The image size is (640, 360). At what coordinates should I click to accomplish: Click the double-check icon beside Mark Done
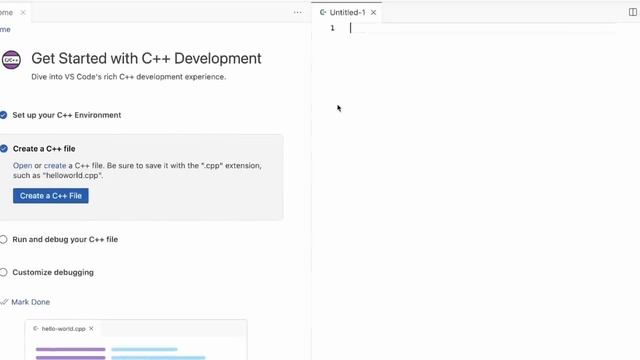pos(4,302)
